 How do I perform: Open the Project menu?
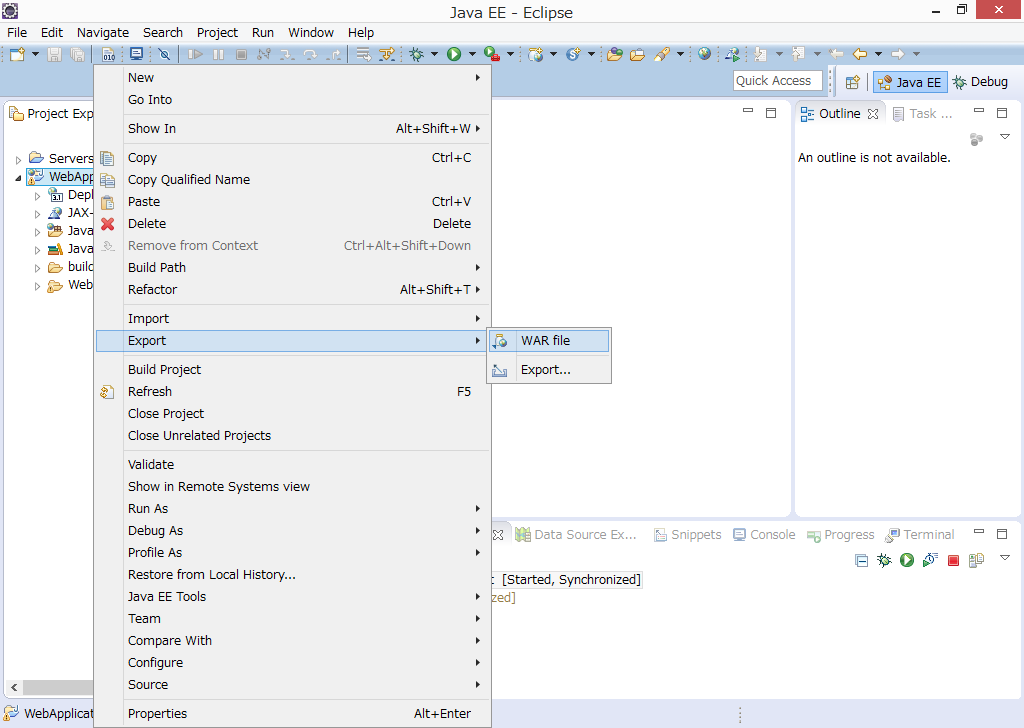click(217, 33)
